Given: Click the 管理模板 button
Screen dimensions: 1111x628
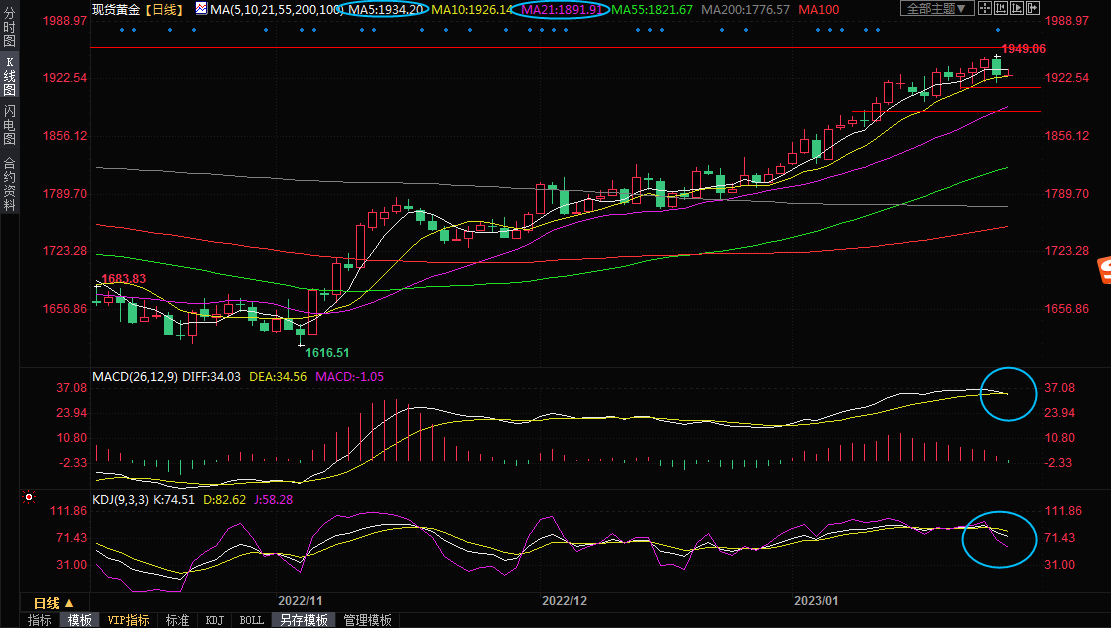Looking at the screenshot, I should (x=367, y=620).
